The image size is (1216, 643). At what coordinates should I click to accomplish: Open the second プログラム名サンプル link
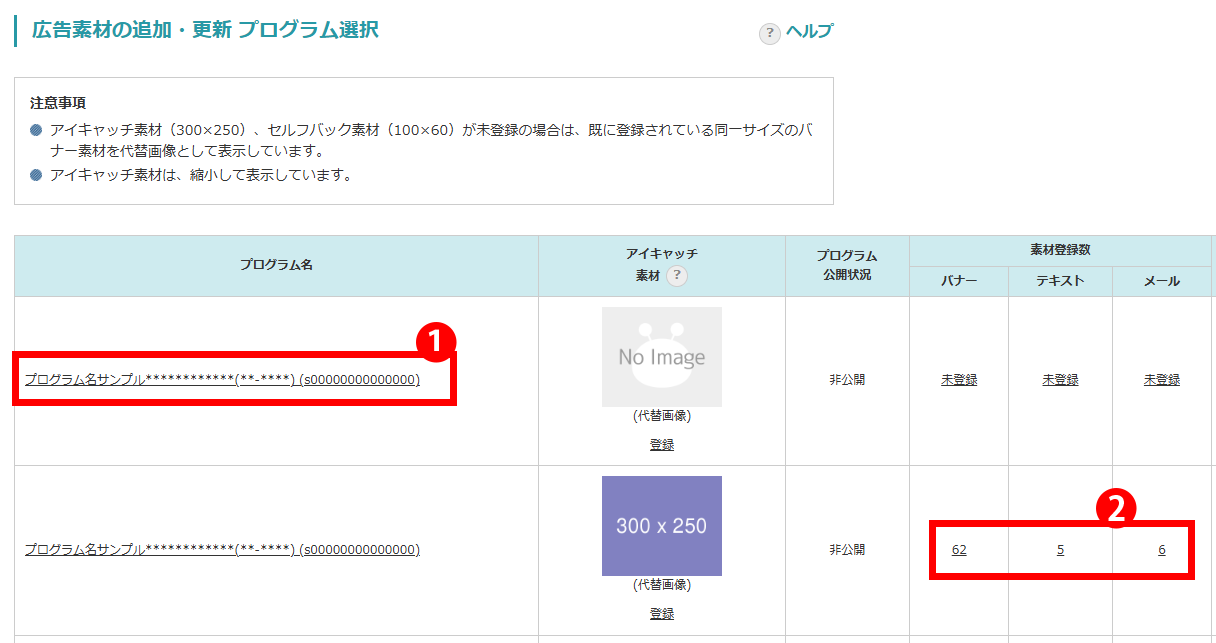(222, 550)
